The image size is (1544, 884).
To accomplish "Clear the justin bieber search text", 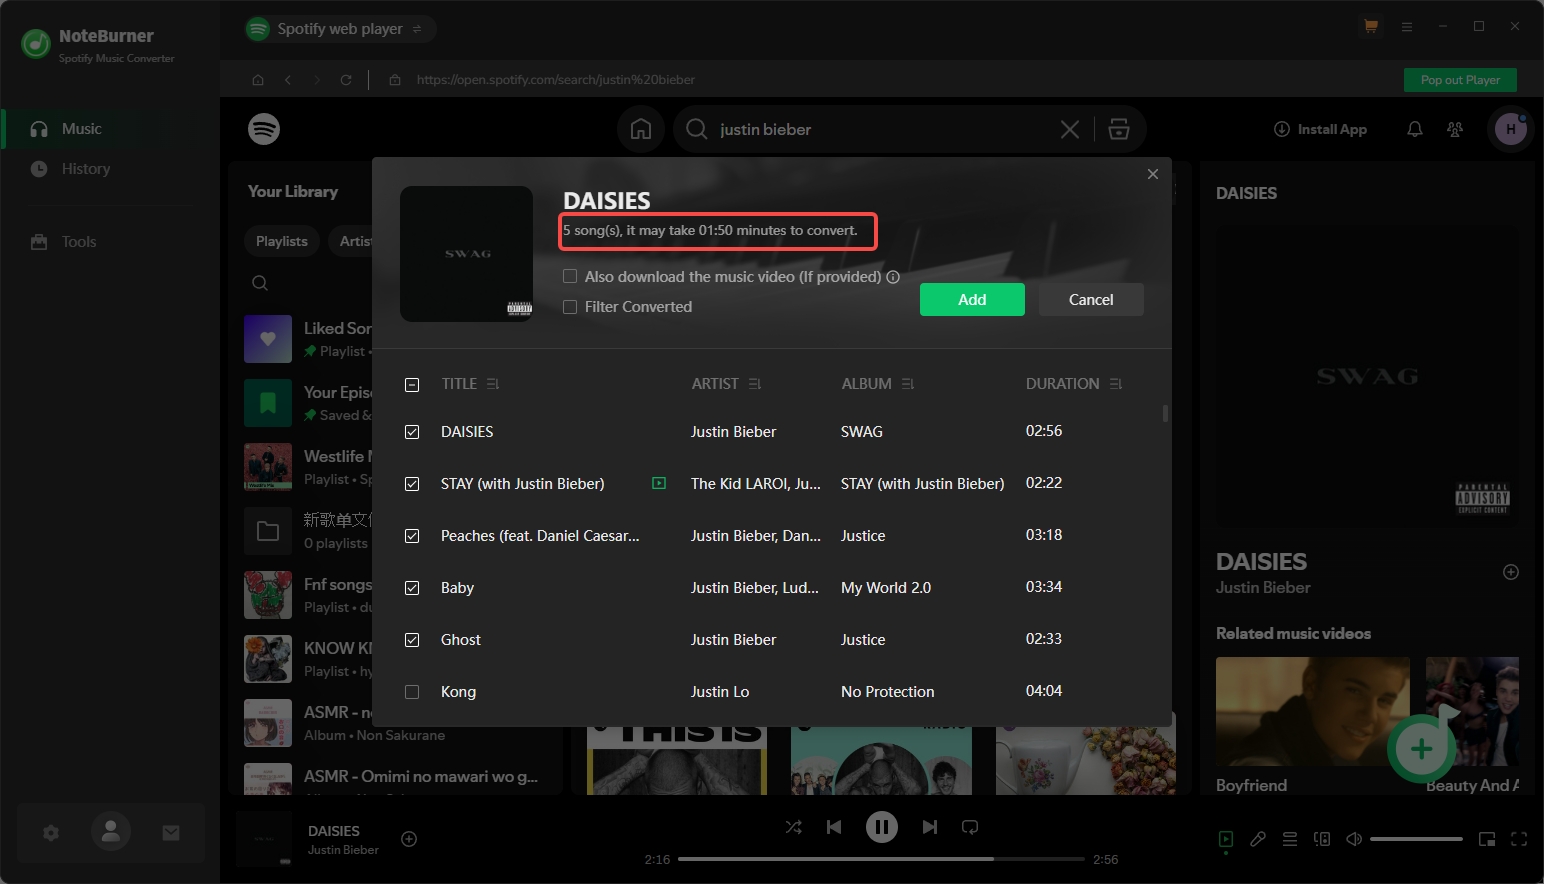I will [1070, 129].
